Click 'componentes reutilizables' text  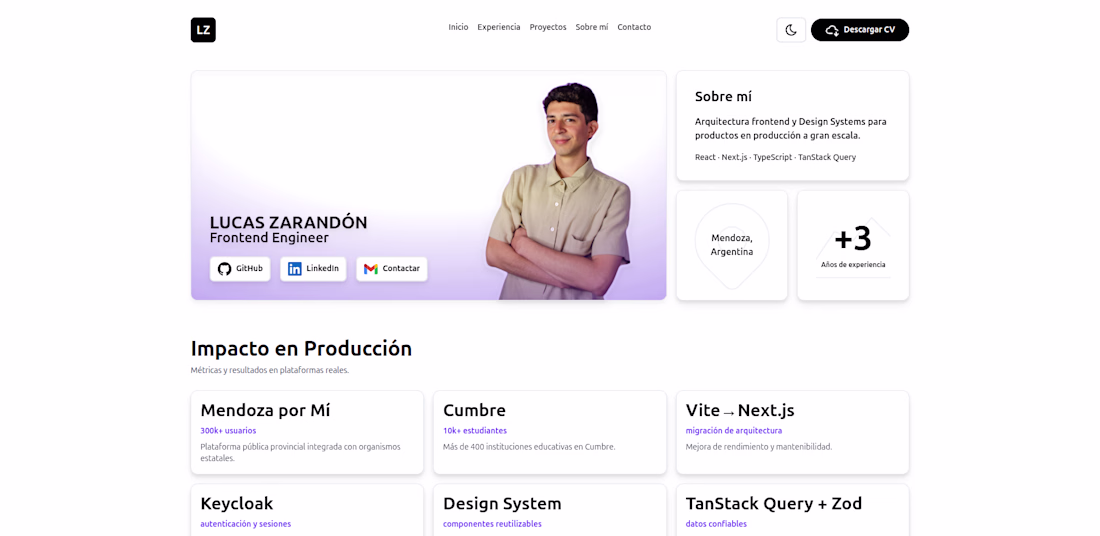[x=492, y=524]
